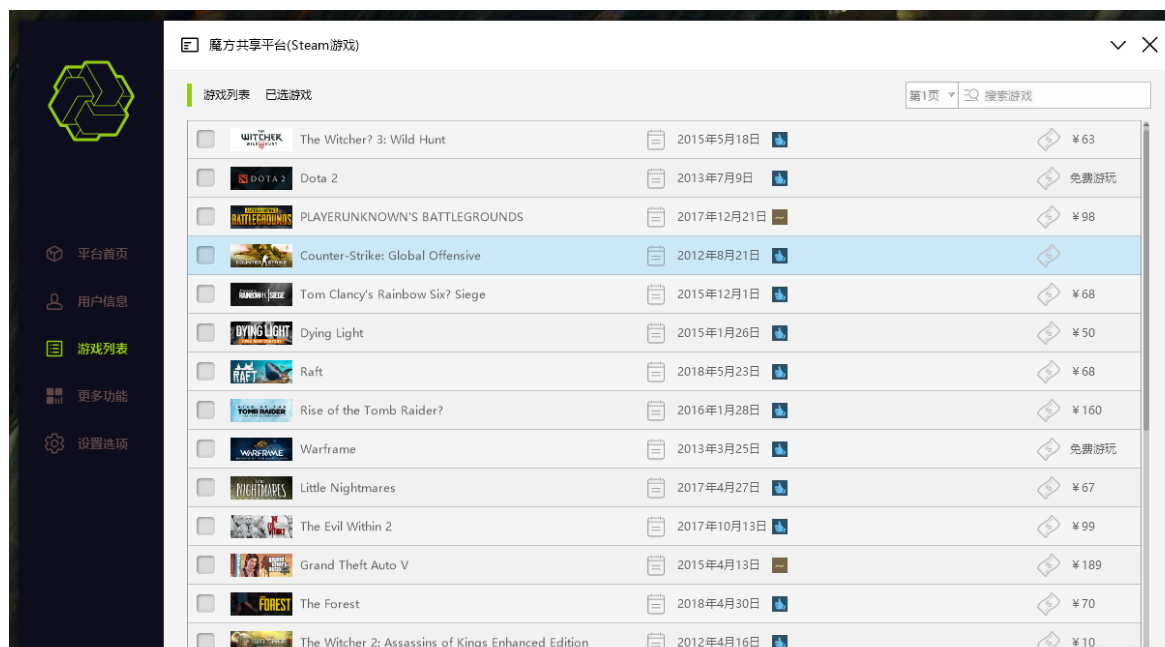1165x647 pixels.
Task: Click the calendar icon for The Evil Within 2
Action: coord(655,527)
